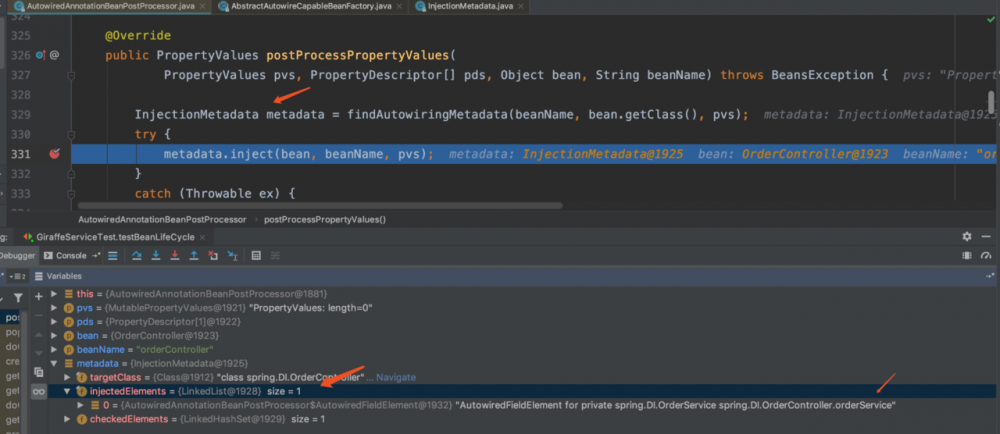Screen dimensions: 1000x434
Task: Expand the pds variable node
Action: point(54,322)
